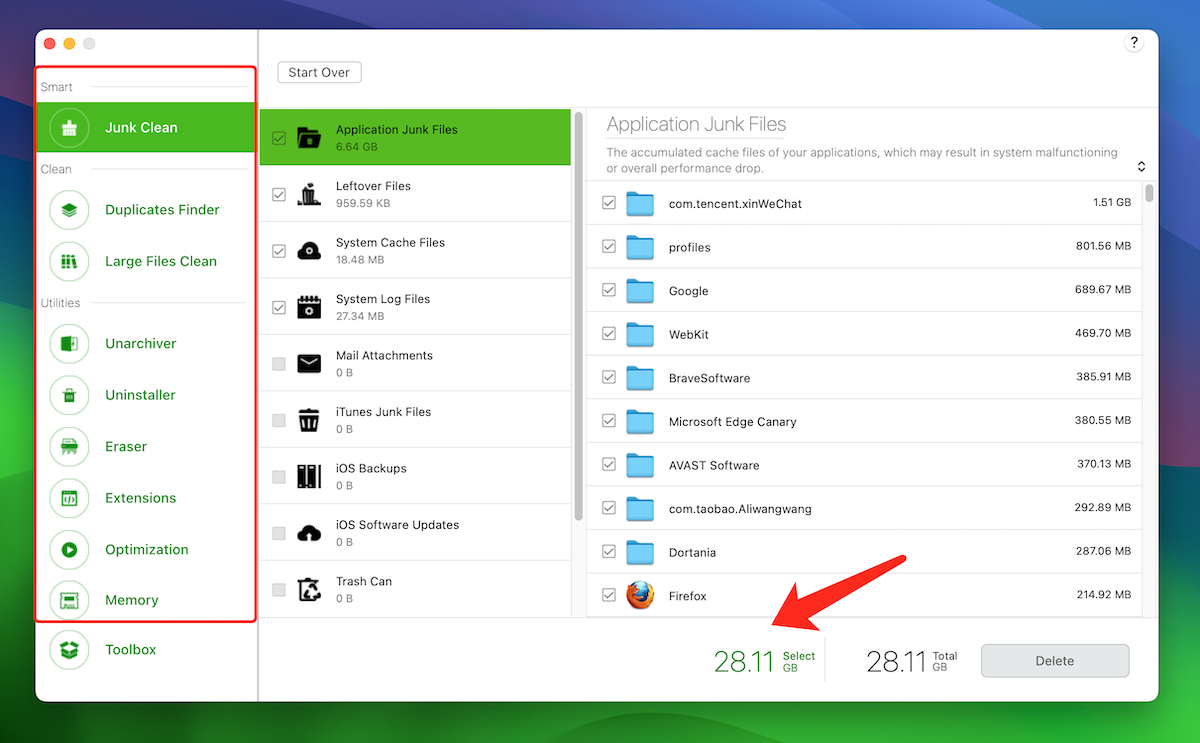Screen dimensions: 1200x743
Task: Uncheck the profiles folder checkbox
Action: 609,247
